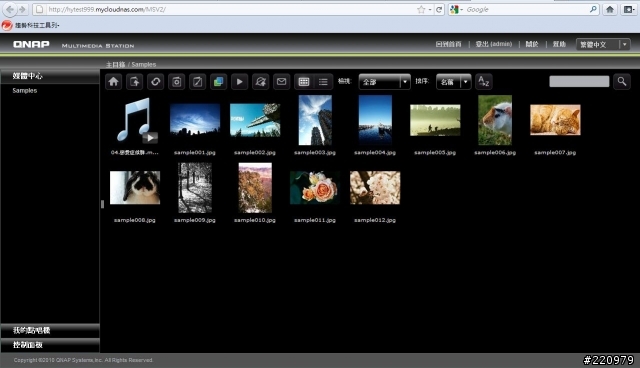Reload the page with the browser refresh icon
The width and height of the screenshot is (640, 368).
point(439,9)
